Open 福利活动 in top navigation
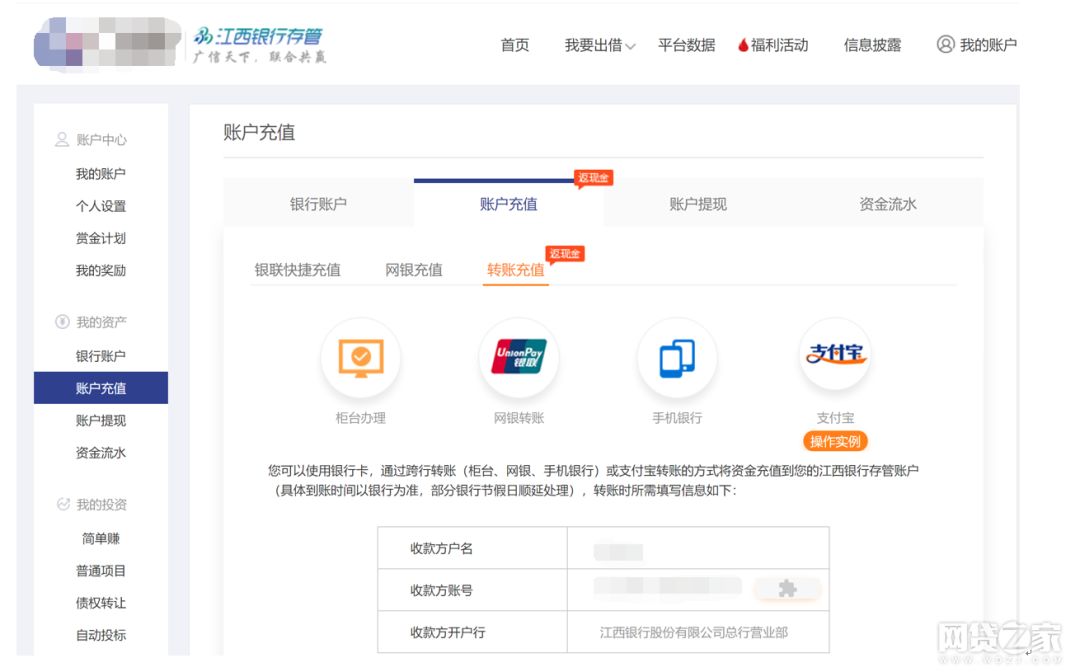 [779, 45]
